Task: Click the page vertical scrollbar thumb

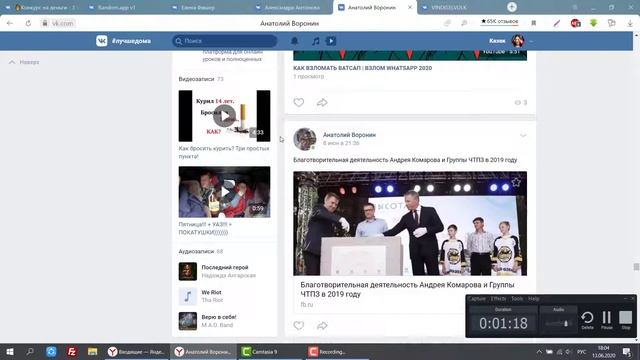Action: 636,267
